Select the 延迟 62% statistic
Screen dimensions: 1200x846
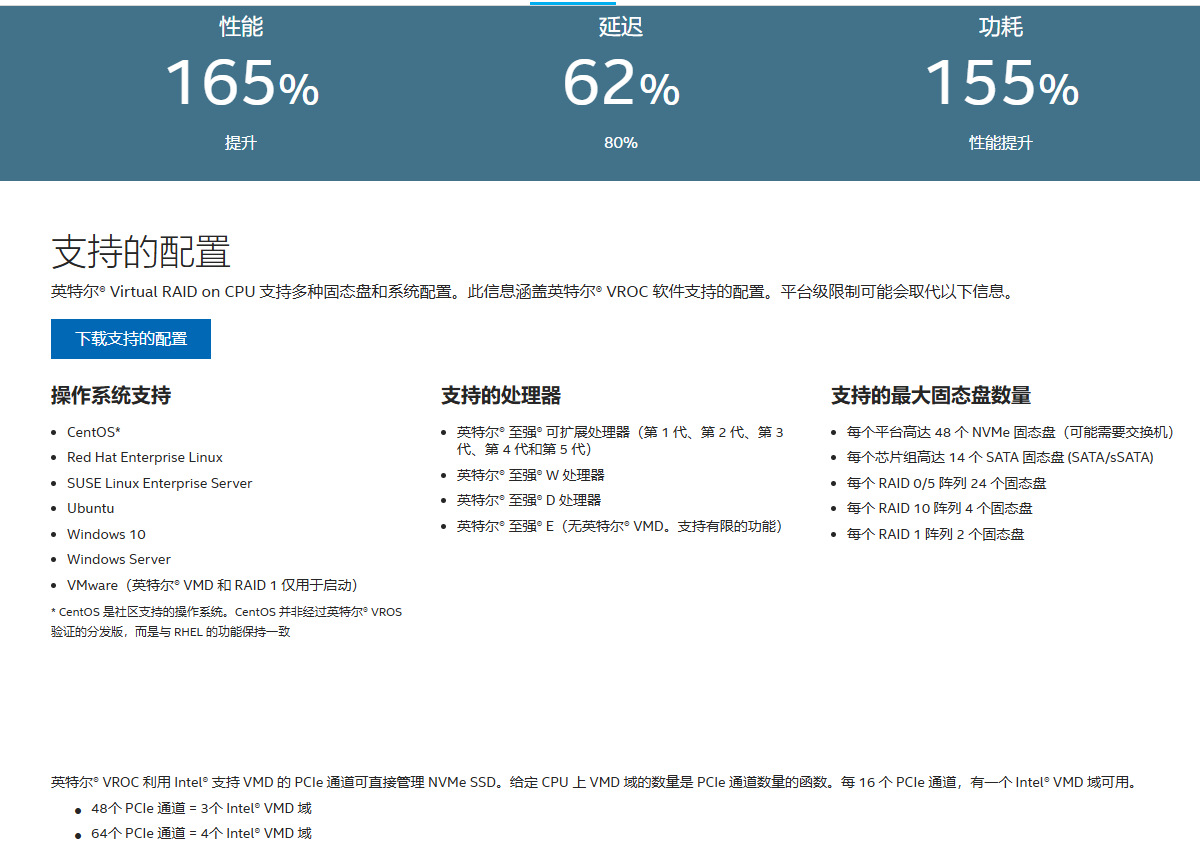pyautogui.click(x=621, y=83)
